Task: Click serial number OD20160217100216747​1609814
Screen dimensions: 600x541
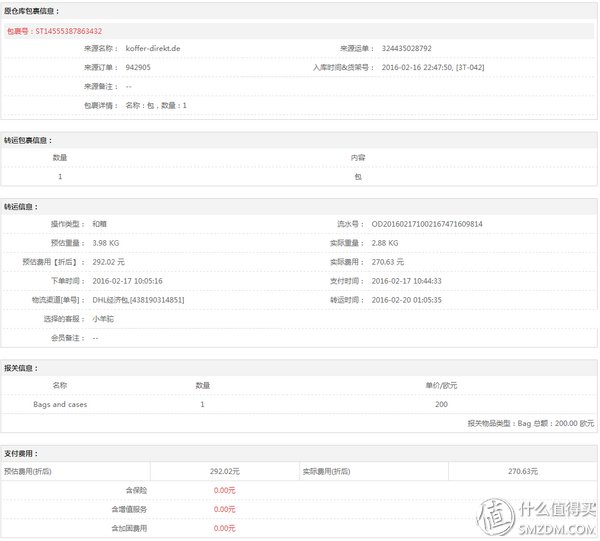Action: click(427, 224)
